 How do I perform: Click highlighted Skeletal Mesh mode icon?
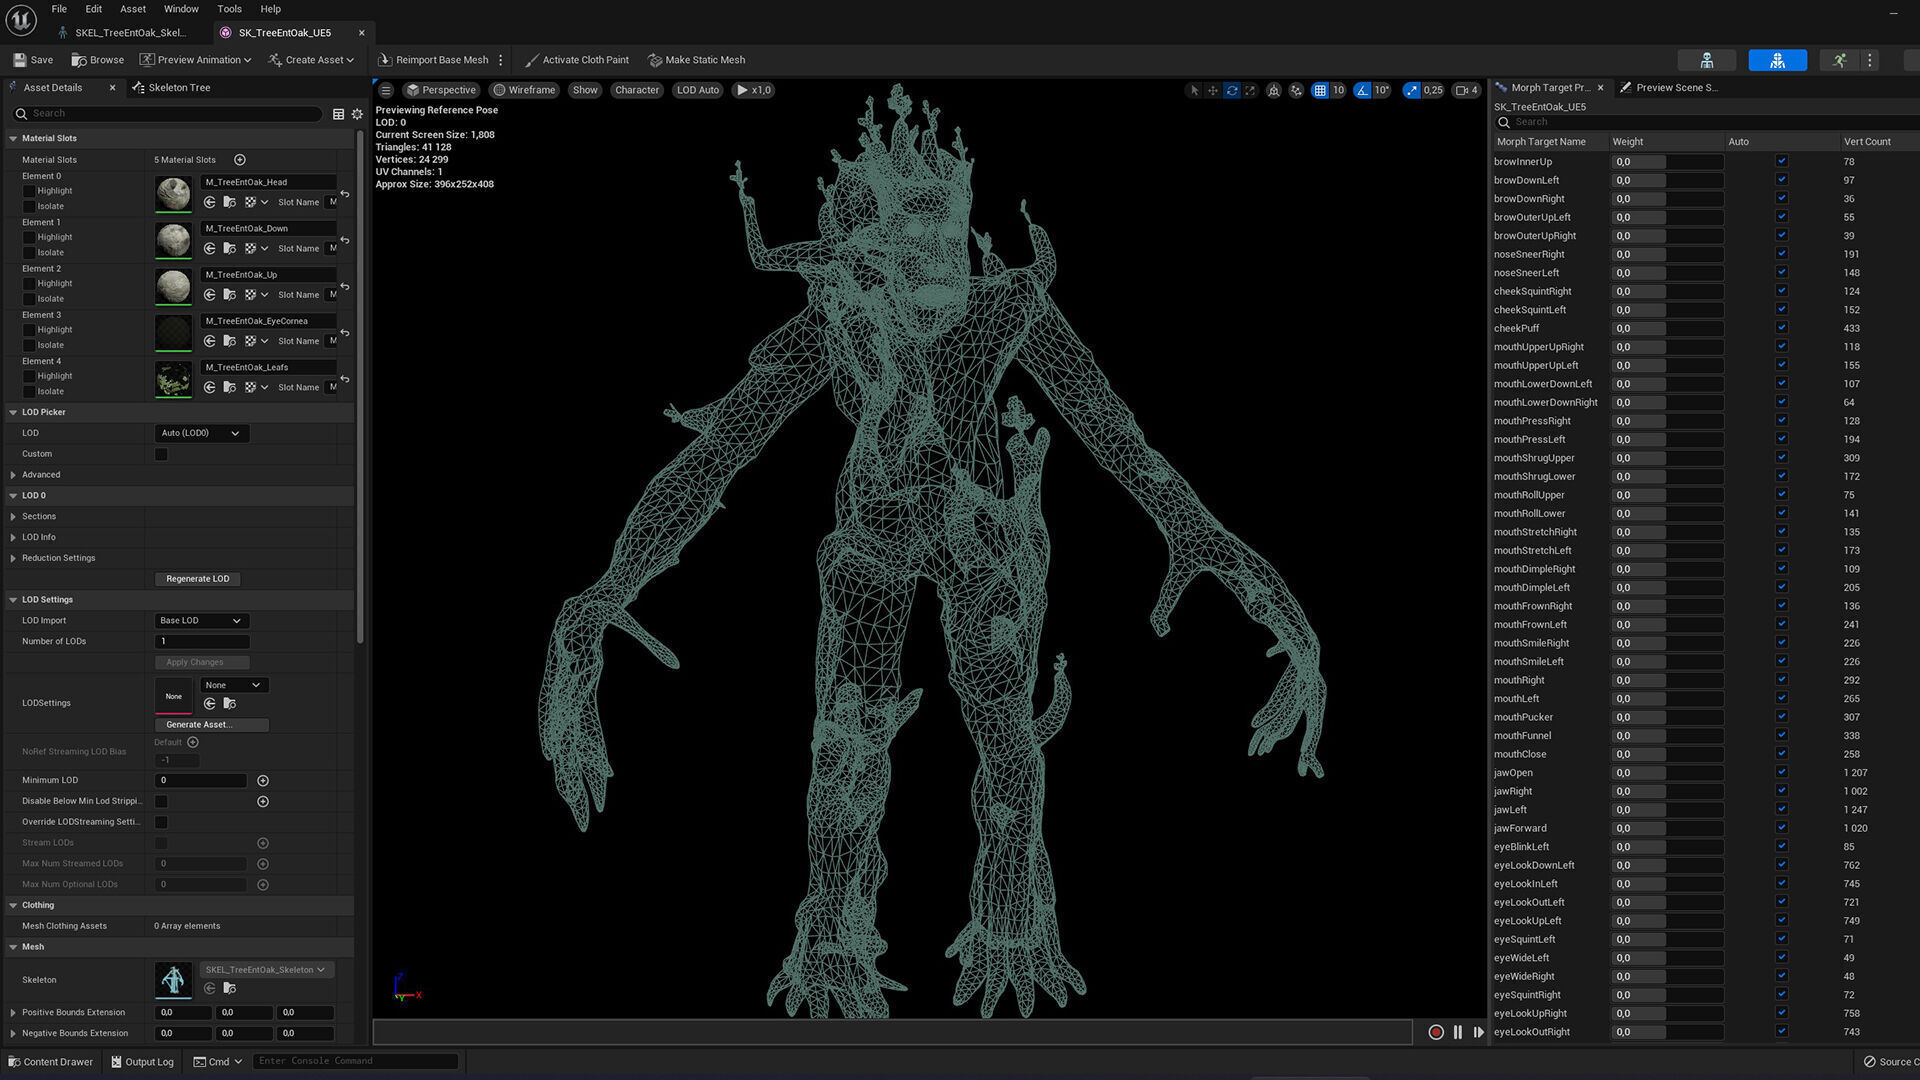(x=1777, y=60)
